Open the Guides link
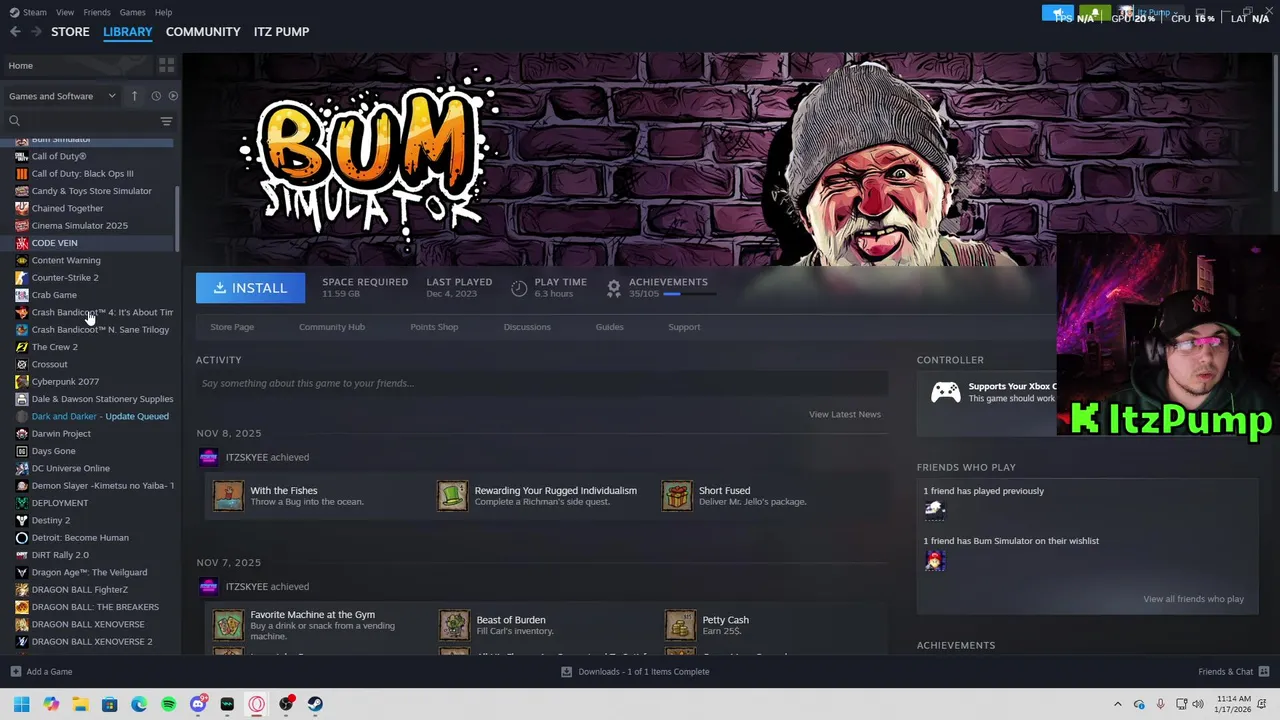 pos(609,327)
